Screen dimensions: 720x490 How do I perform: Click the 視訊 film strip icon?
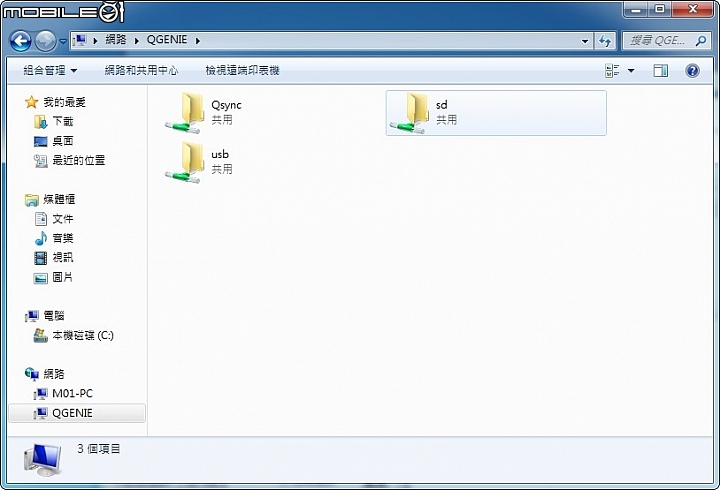pos(40,258)
